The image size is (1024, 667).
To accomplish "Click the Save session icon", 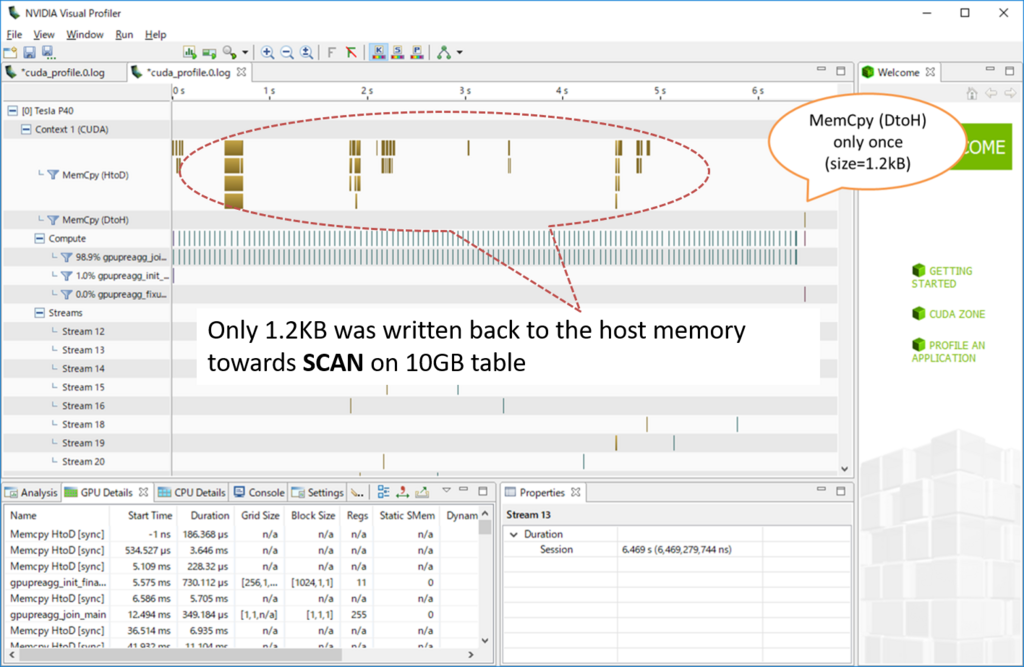I will click(29, 53).
